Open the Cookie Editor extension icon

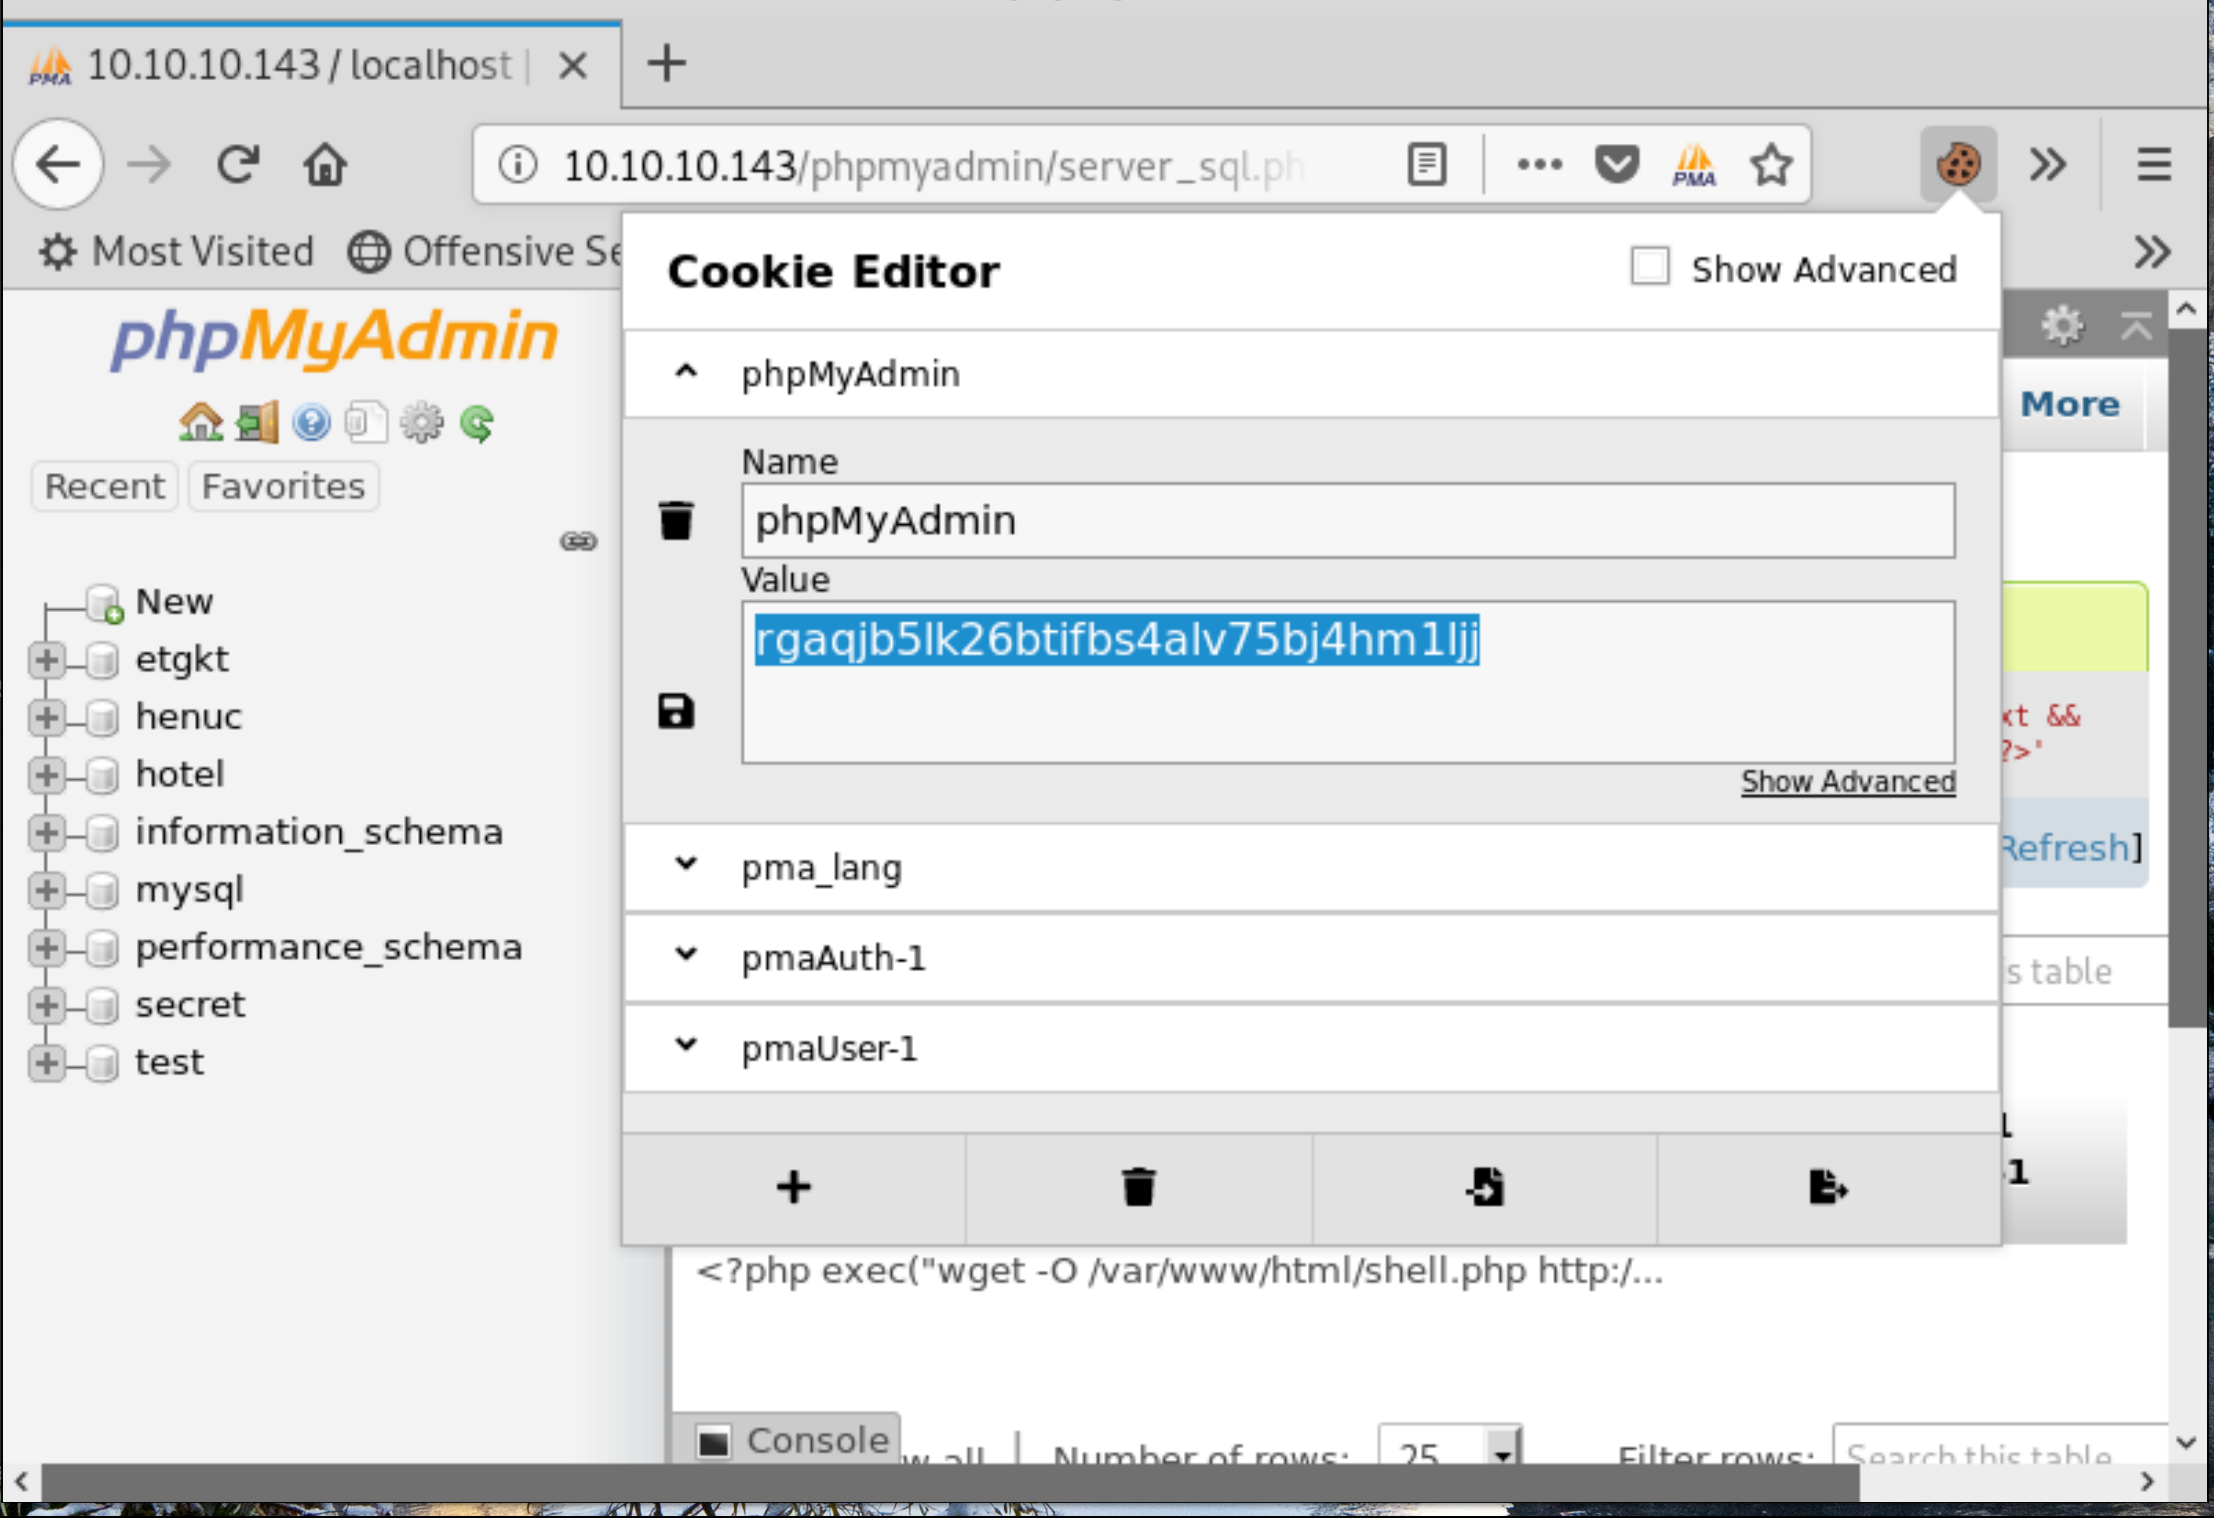1958,164
